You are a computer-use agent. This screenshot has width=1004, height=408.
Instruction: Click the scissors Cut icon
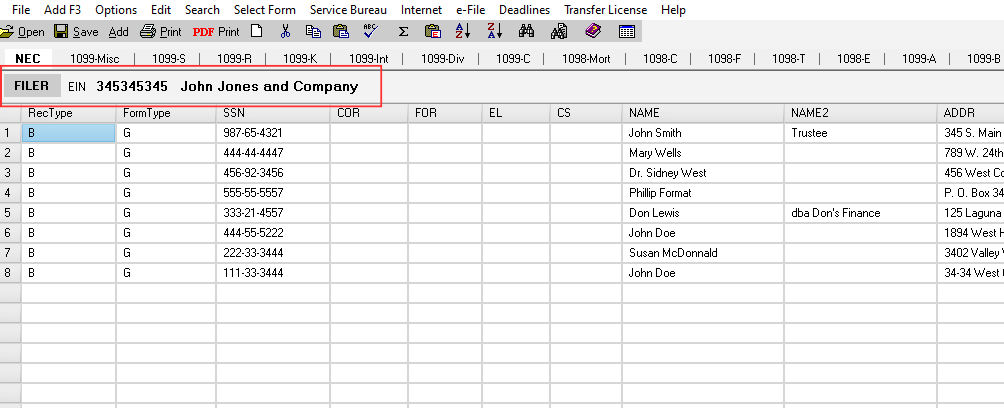pos(285,32)
